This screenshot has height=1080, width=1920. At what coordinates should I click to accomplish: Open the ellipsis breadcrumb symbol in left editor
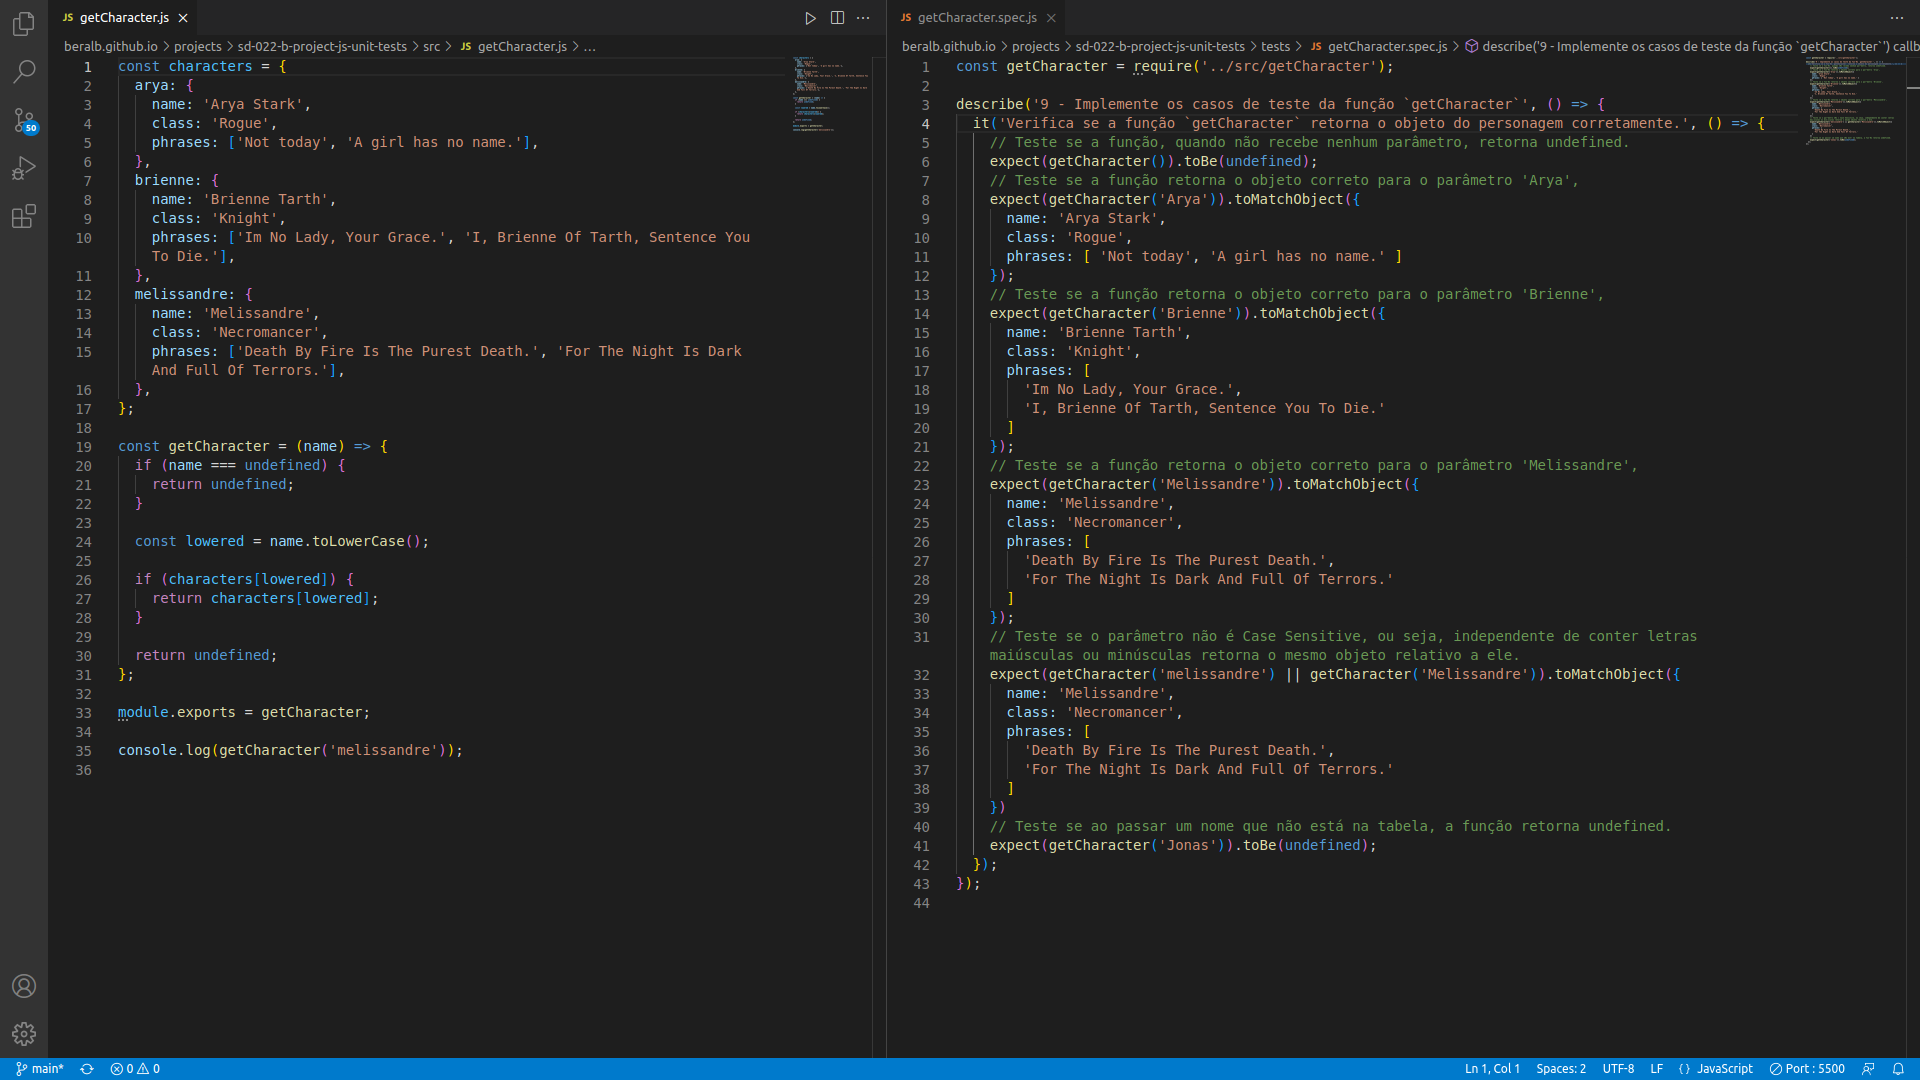tap(590, 46)
